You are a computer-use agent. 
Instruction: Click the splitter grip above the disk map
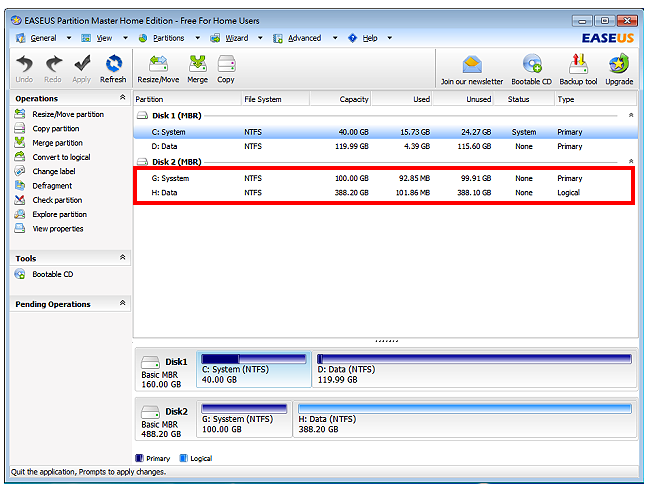coord(386,341)
